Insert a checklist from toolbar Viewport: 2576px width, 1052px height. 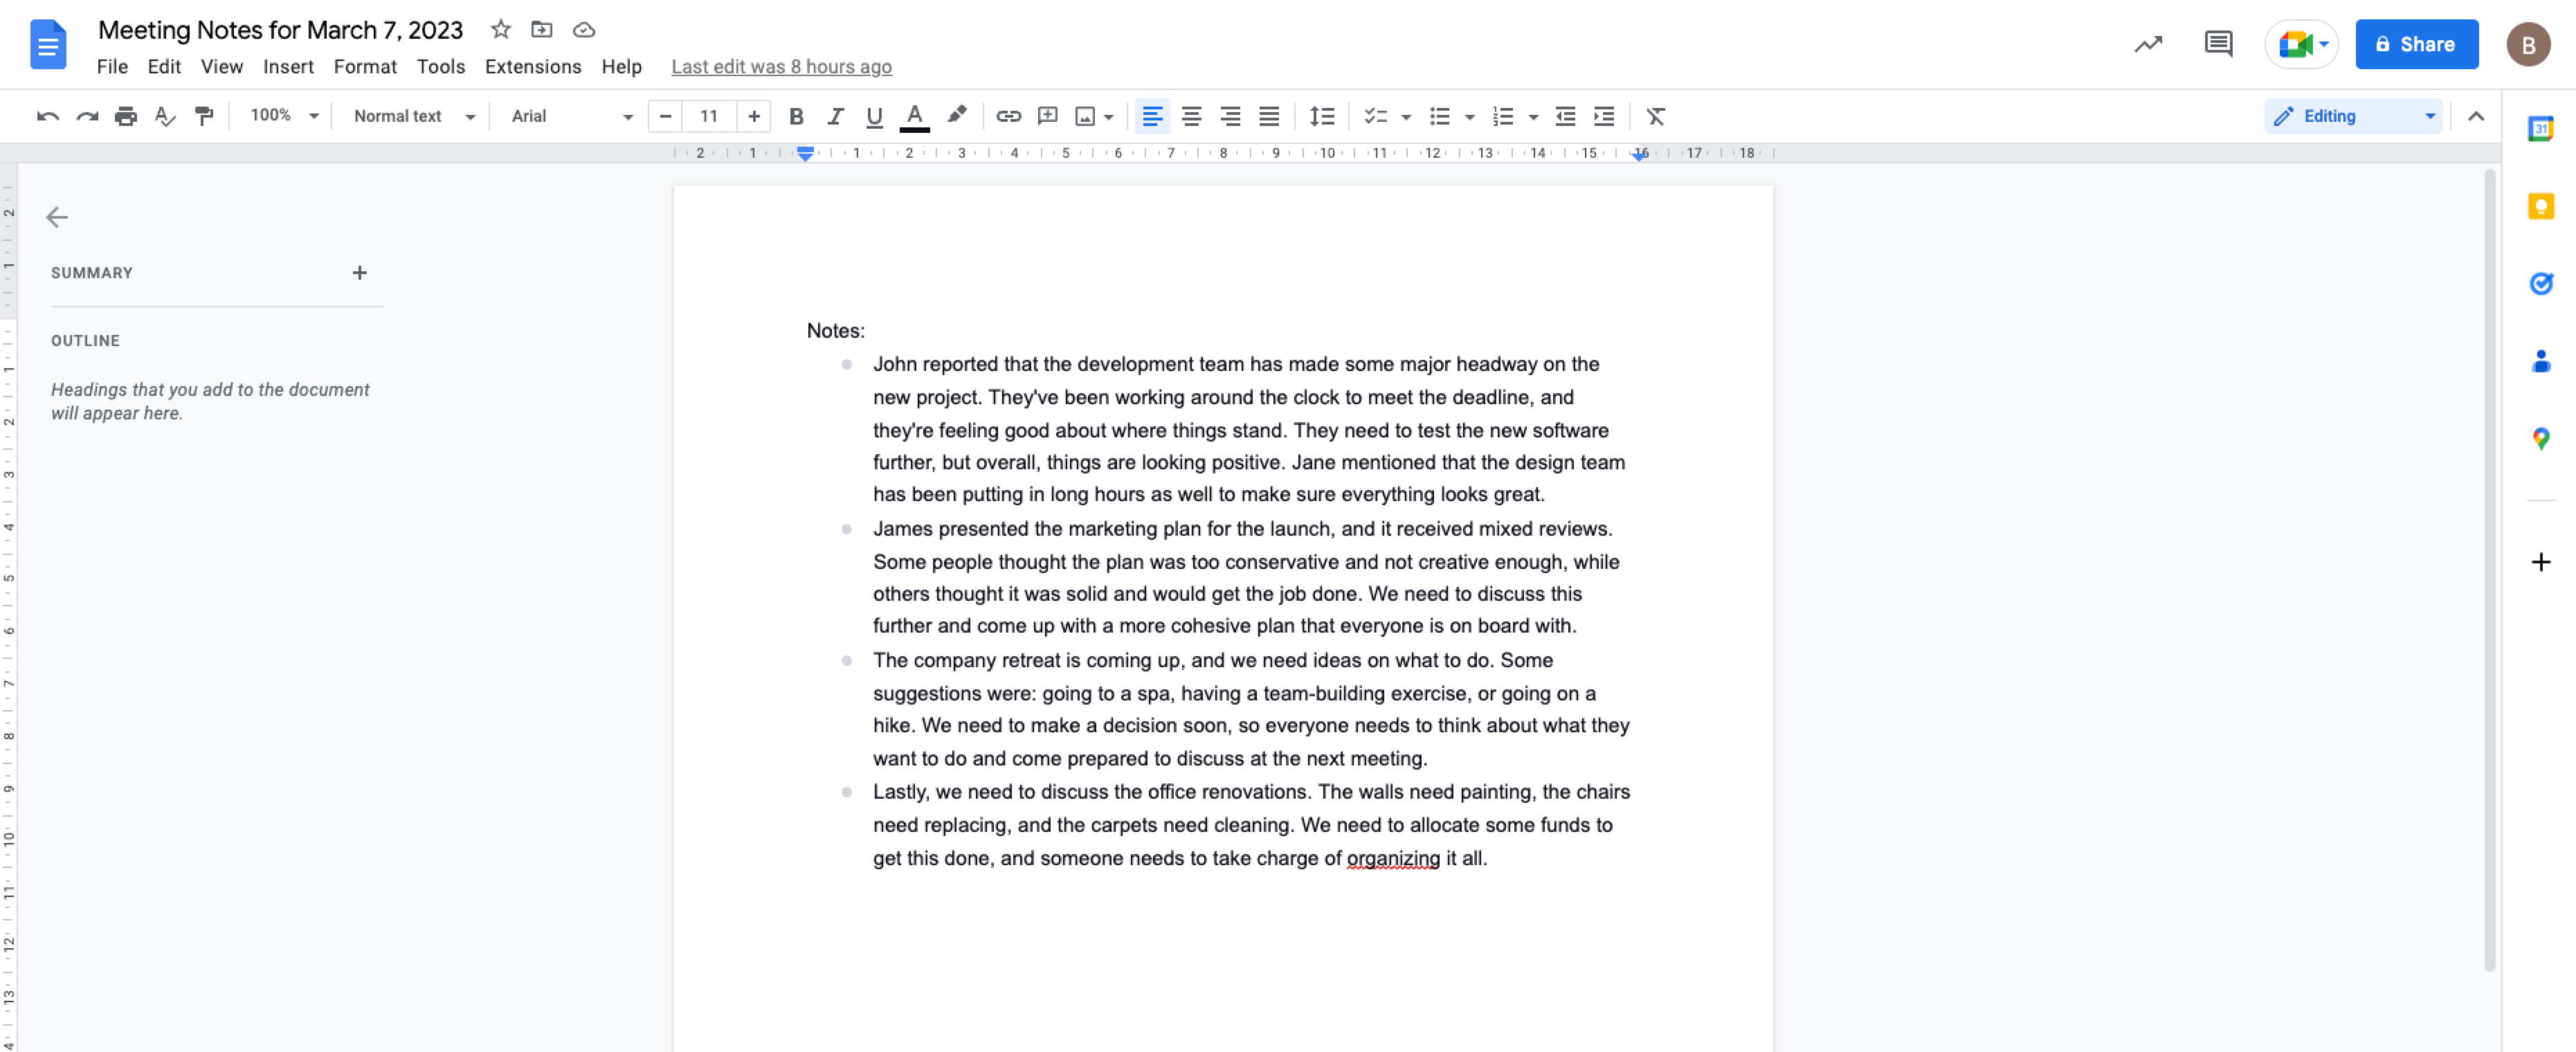click(1376, 116)
